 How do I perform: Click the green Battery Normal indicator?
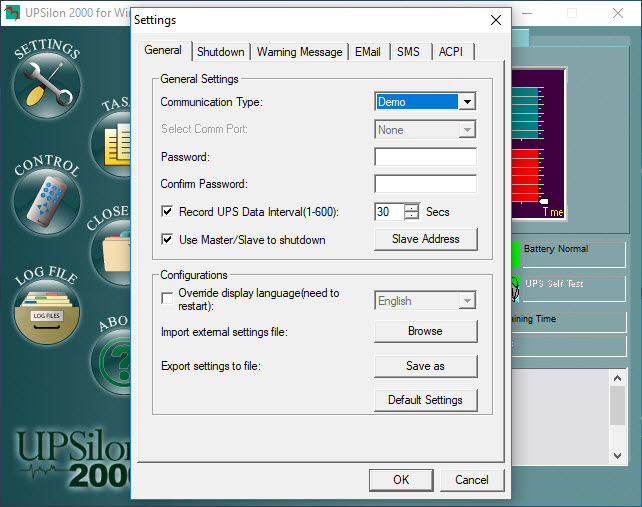(515, 255)
